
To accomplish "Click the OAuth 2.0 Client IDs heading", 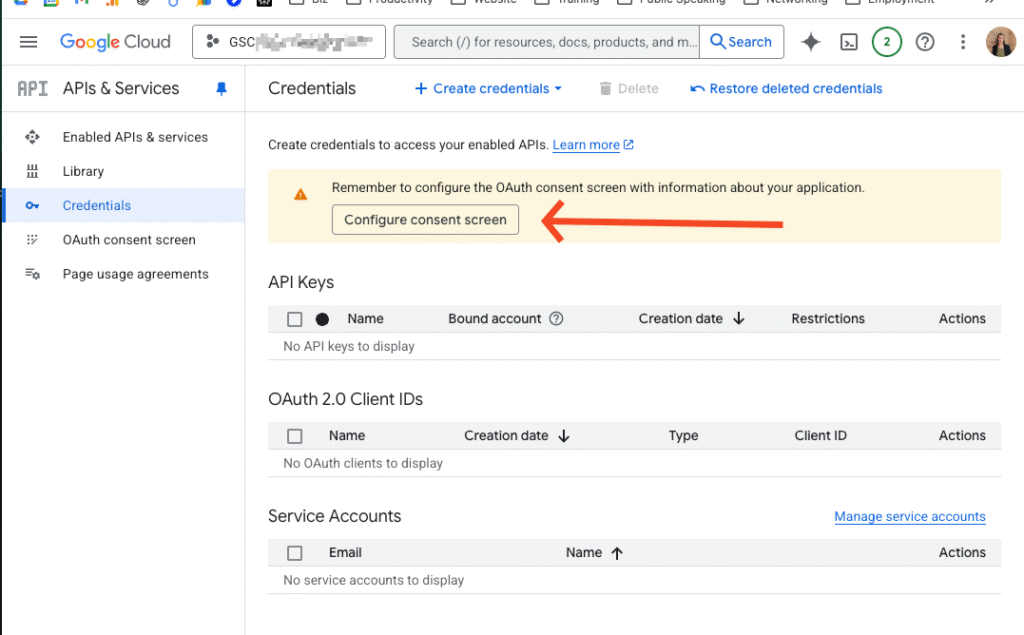I will click(345, 399).
